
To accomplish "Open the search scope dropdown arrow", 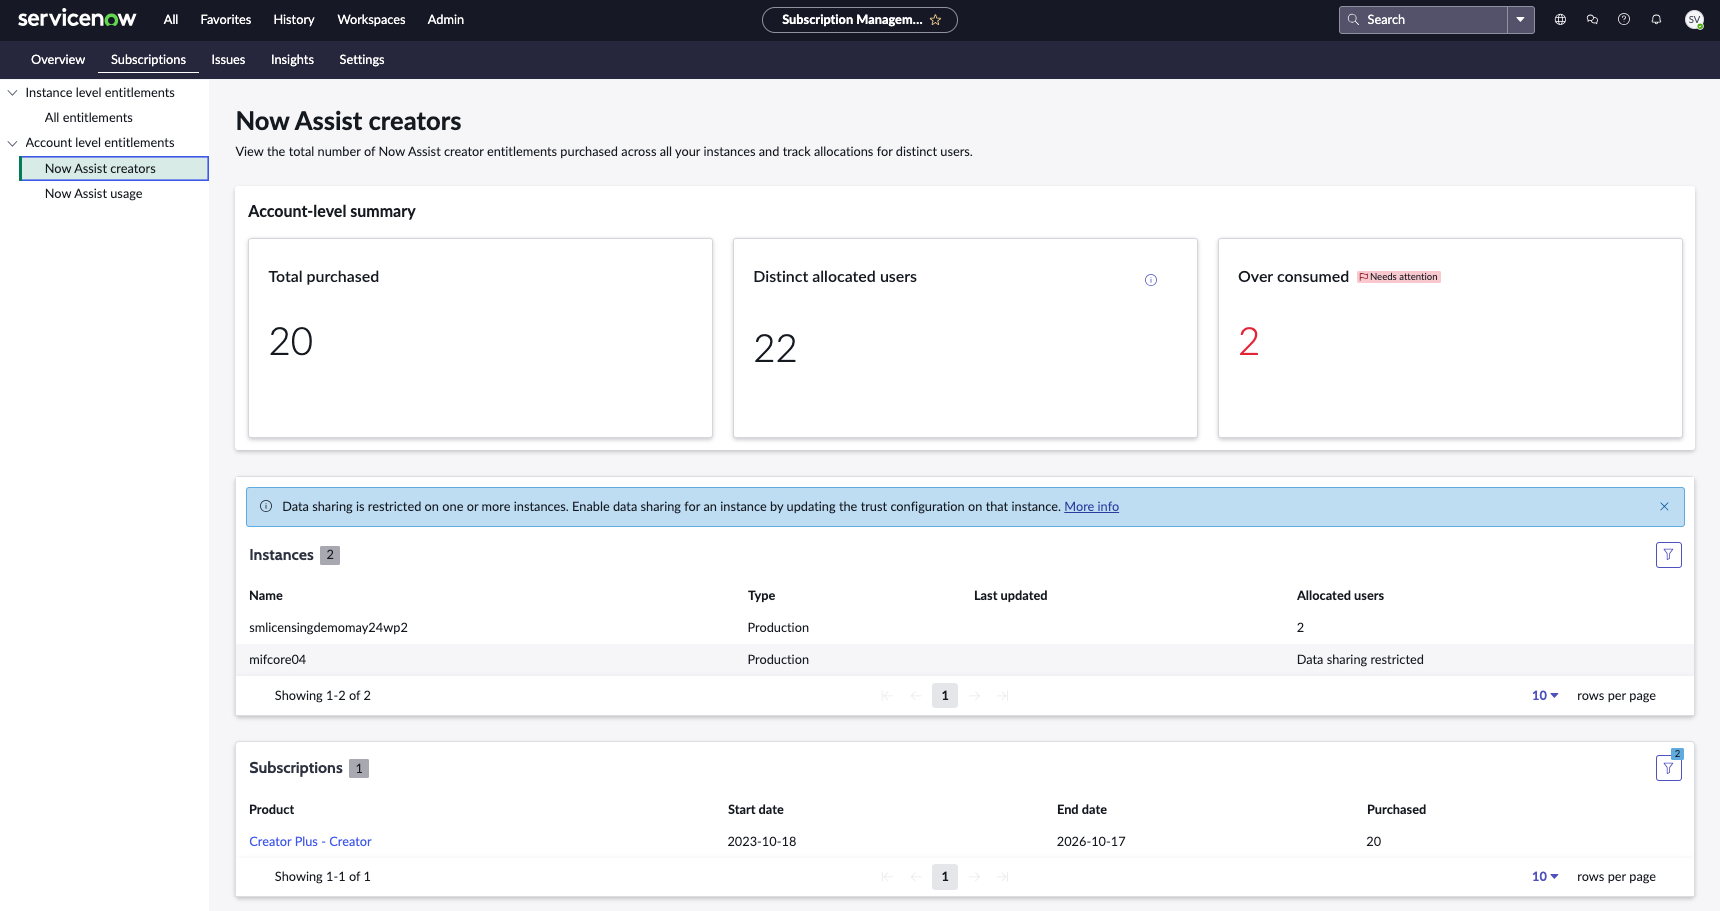I will tap(1520, 19).
